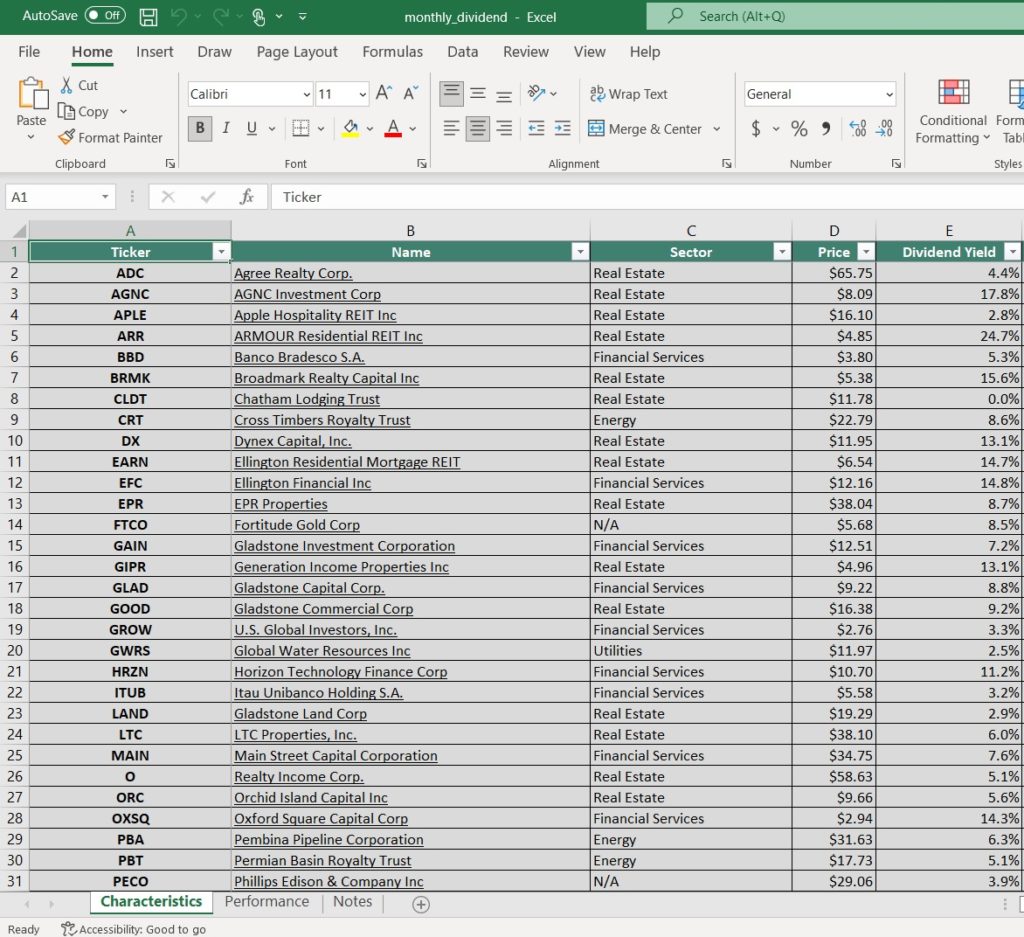1024x937 pixels.
Task: Toggle AutoSave switch on
Action: [104, 16]
